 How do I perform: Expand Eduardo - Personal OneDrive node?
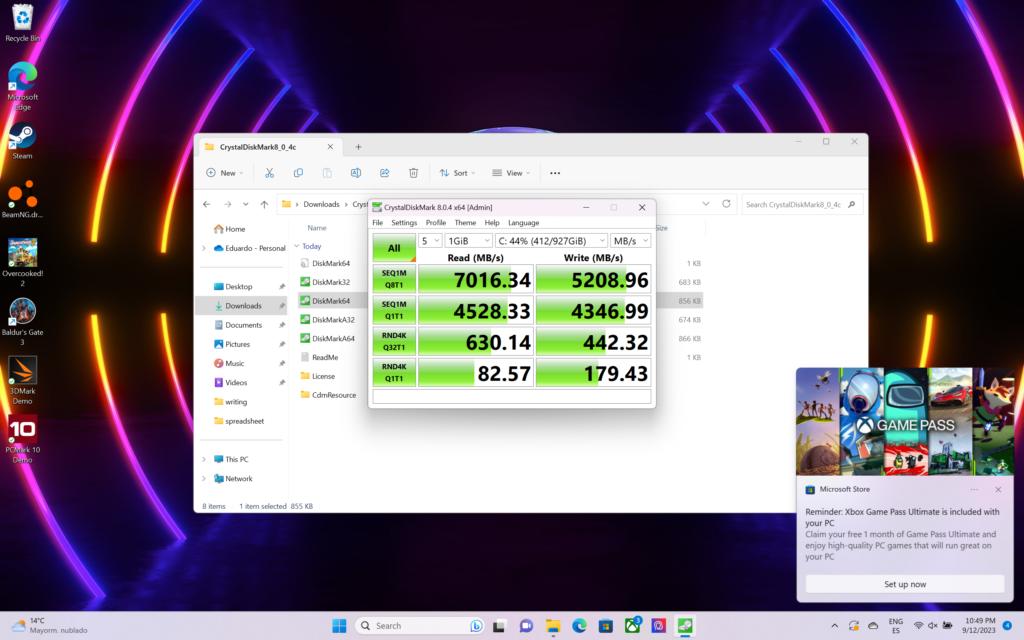pyautogui.click(x=204, y=248)
